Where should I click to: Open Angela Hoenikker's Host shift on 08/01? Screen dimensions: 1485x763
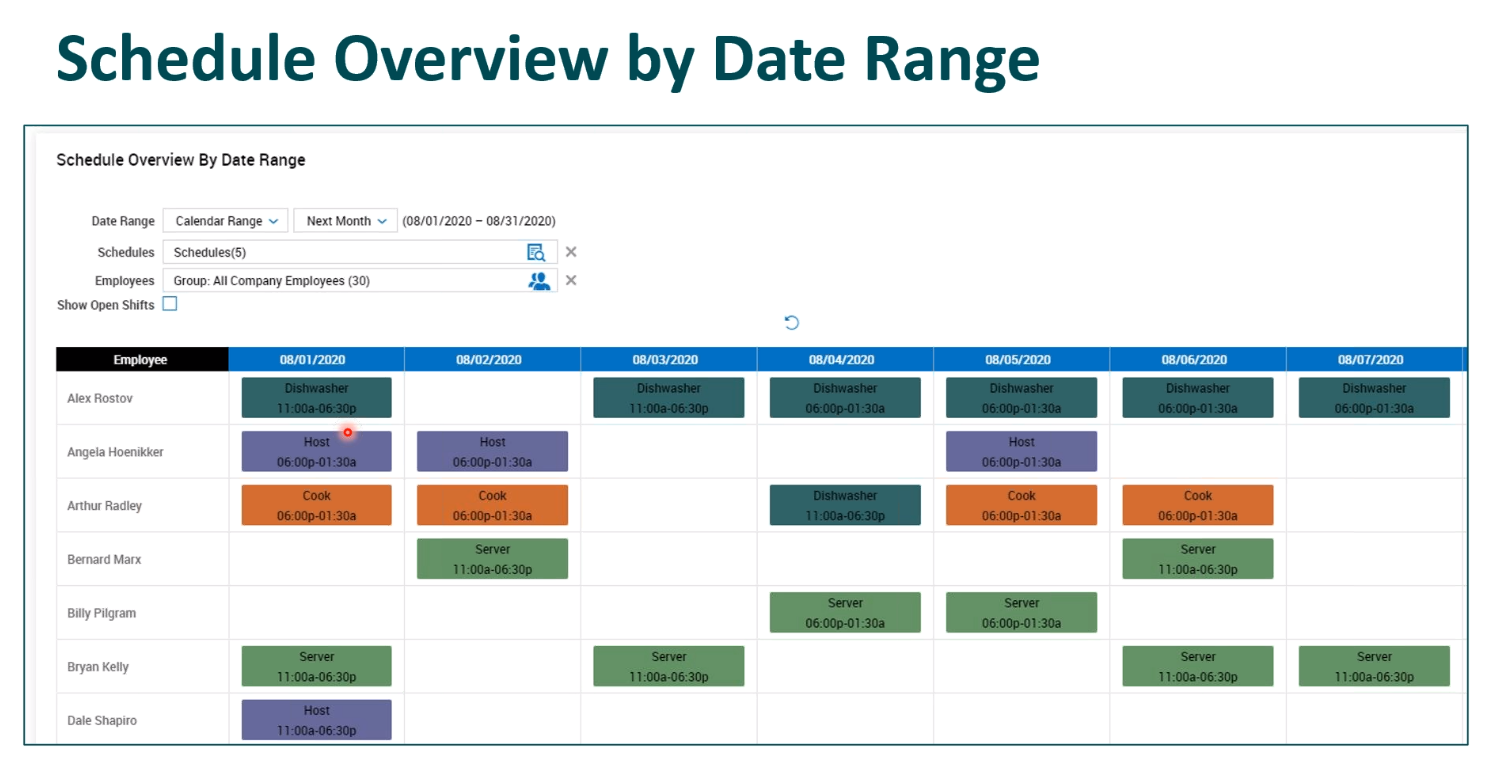[317, 452]
